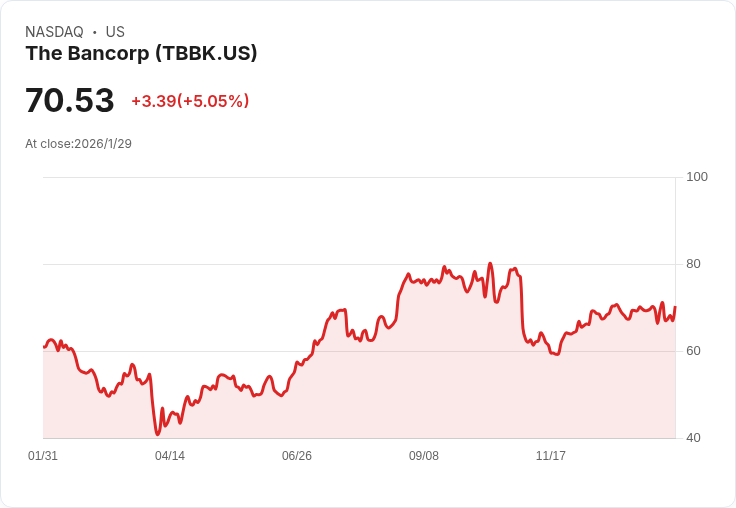Click the 01/31 date axis label

coord(43,456)
